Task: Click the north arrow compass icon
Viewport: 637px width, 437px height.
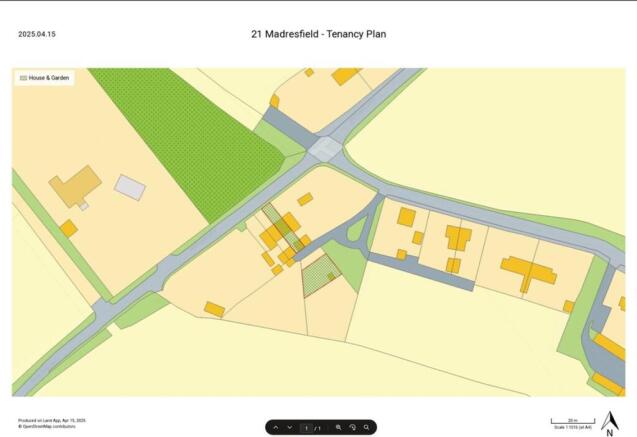Action: [x=609, y=424]
